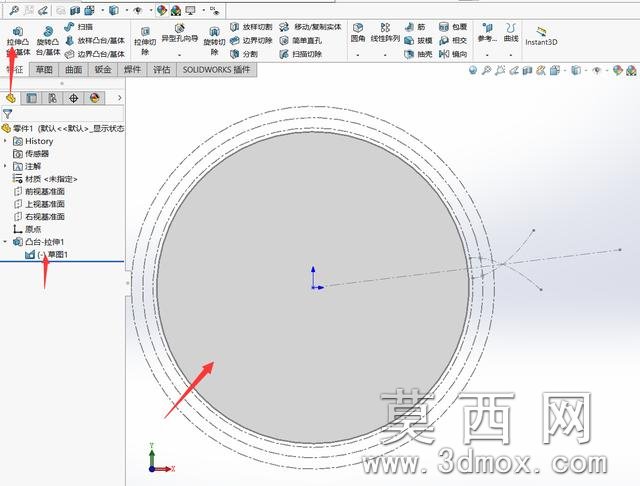Screen dimensions: 640x486
Task: Toggle Hide/Show Items in heads-up toolbar
Action: [596, 71]
